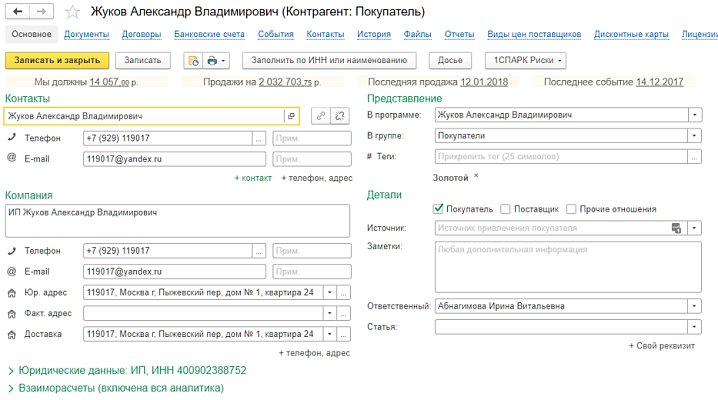Expand Юридические данные section
This screenshot has width=718, height=400.
click(x=10, y=370)
